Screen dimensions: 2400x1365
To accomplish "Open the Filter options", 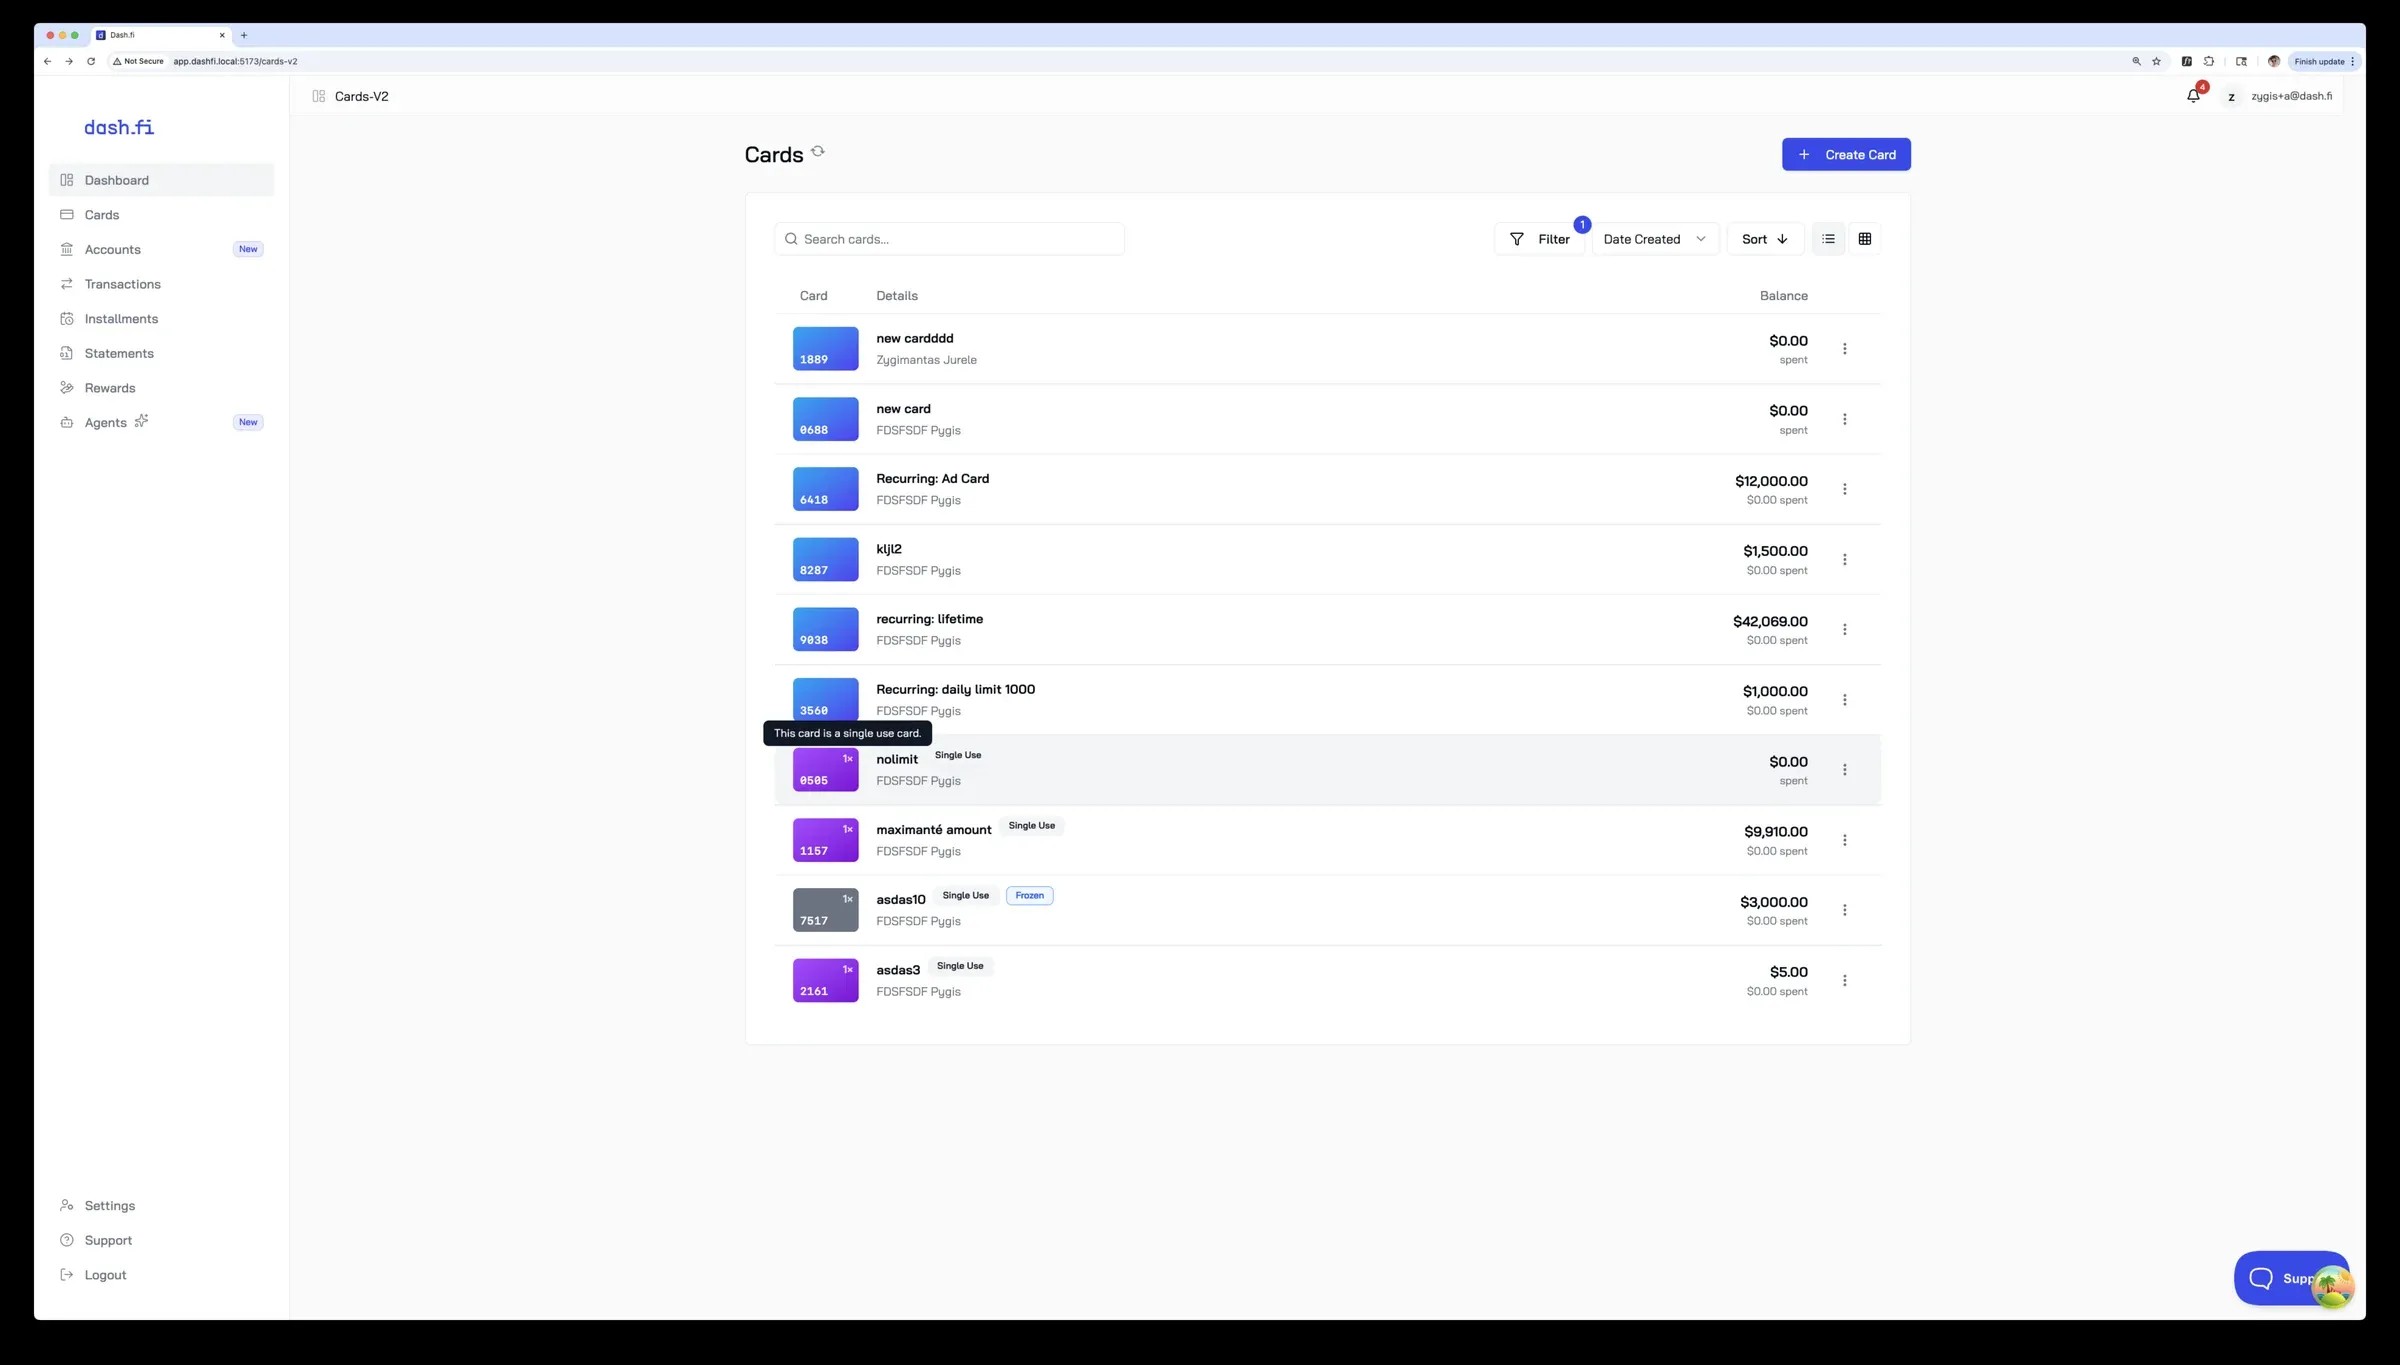I will 1540,239.
